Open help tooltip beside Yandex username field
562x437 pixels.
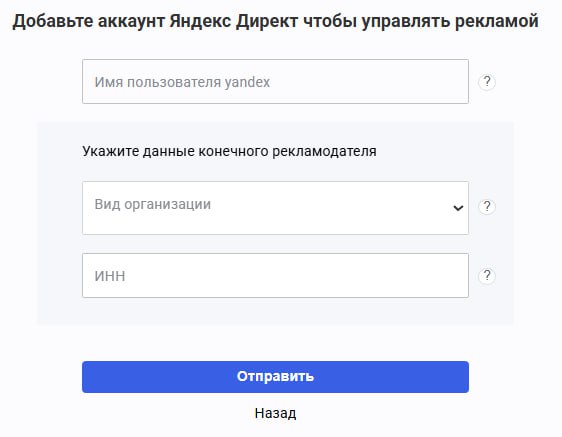point(487,82)
